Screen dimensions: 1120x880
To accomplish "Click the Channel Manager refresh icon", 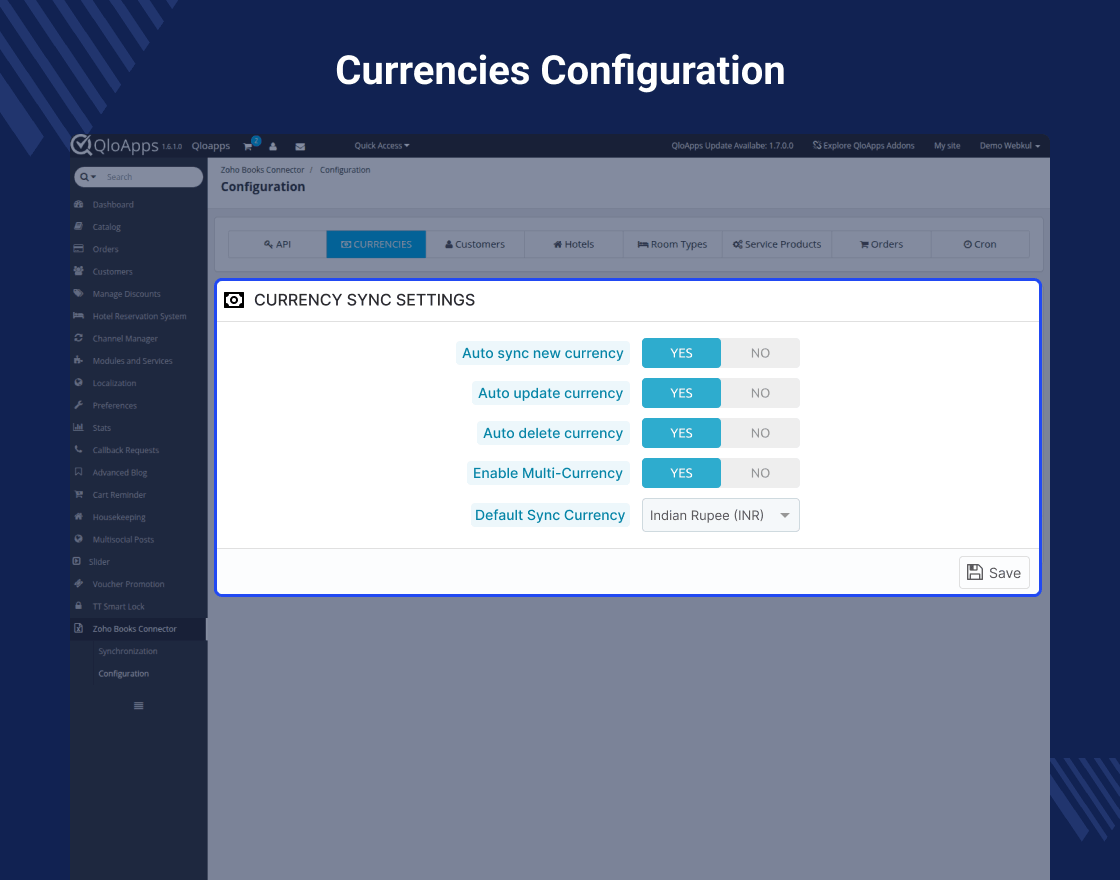I will click(79, 338).
